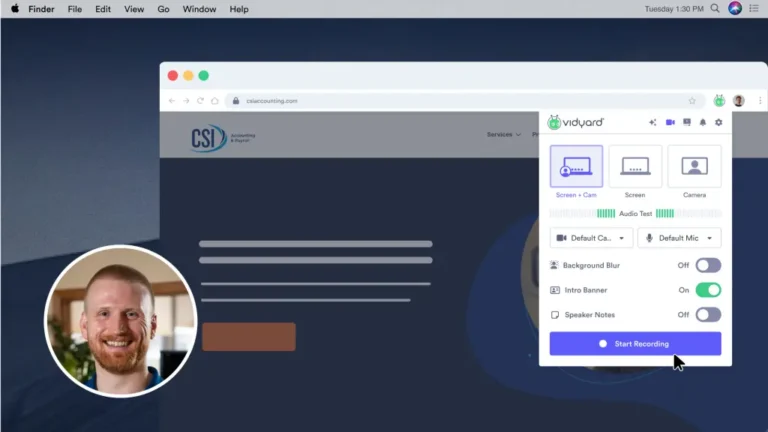Open the Edit menu

click(103, 9)
